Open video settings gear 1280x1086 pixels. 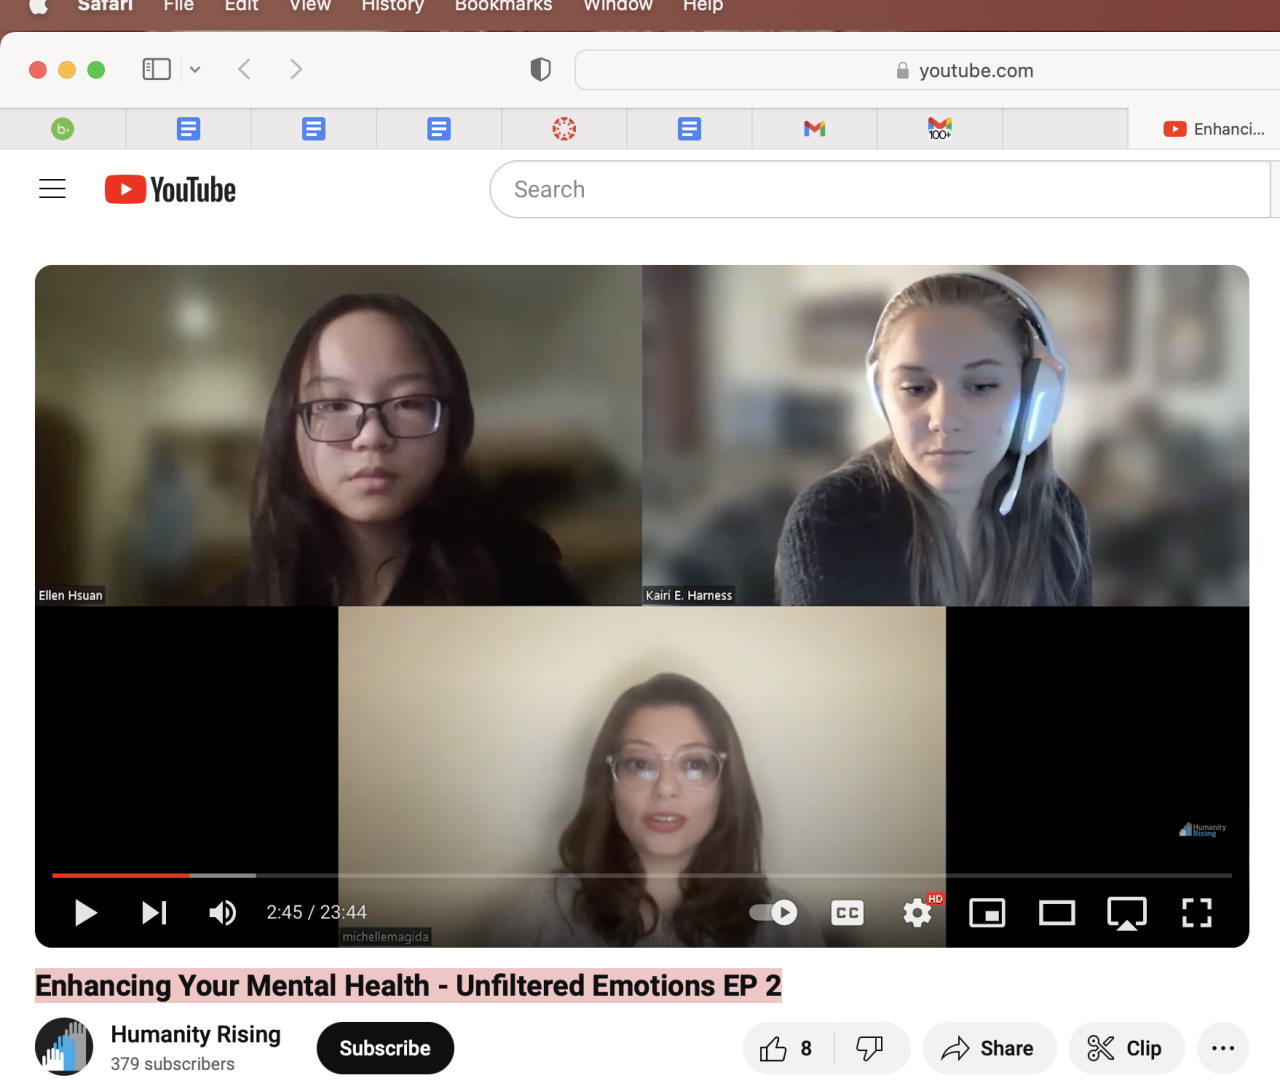click(917, 912)
